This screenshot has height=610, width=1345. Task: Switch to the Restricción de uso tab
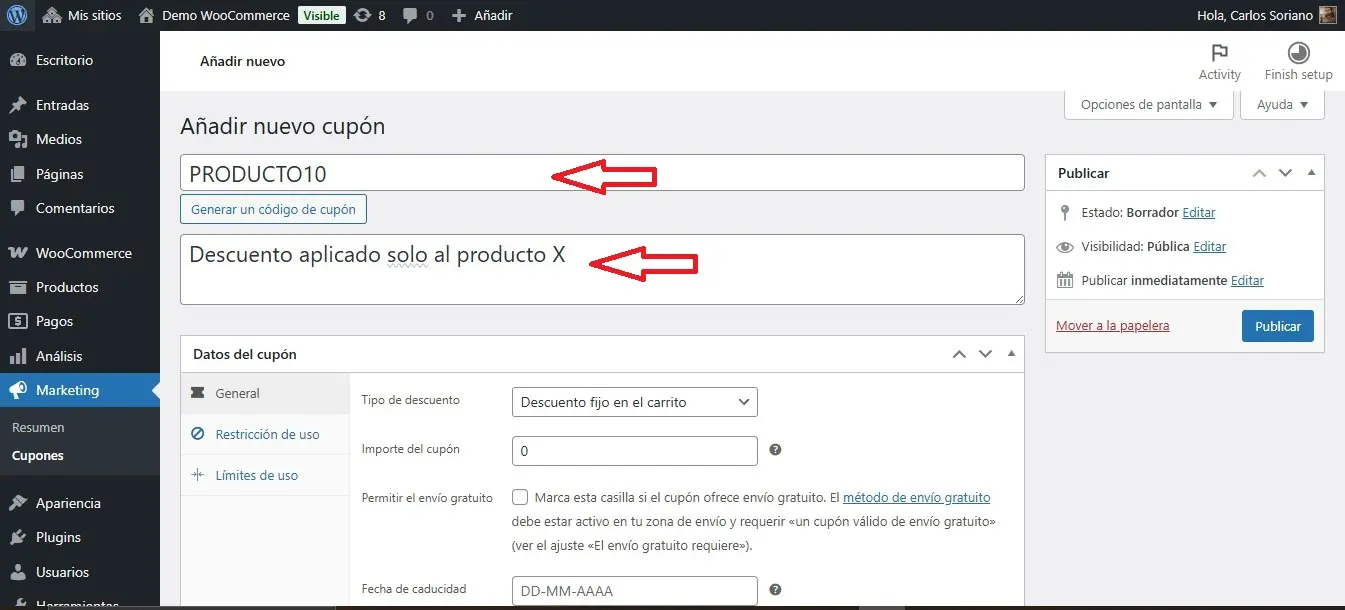[x=266, y=434]
